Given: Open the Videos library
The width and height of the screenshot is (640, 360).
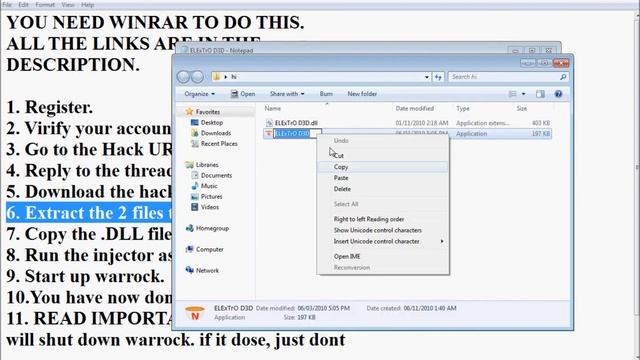Looking at the screenshot, I should point(209,207).
